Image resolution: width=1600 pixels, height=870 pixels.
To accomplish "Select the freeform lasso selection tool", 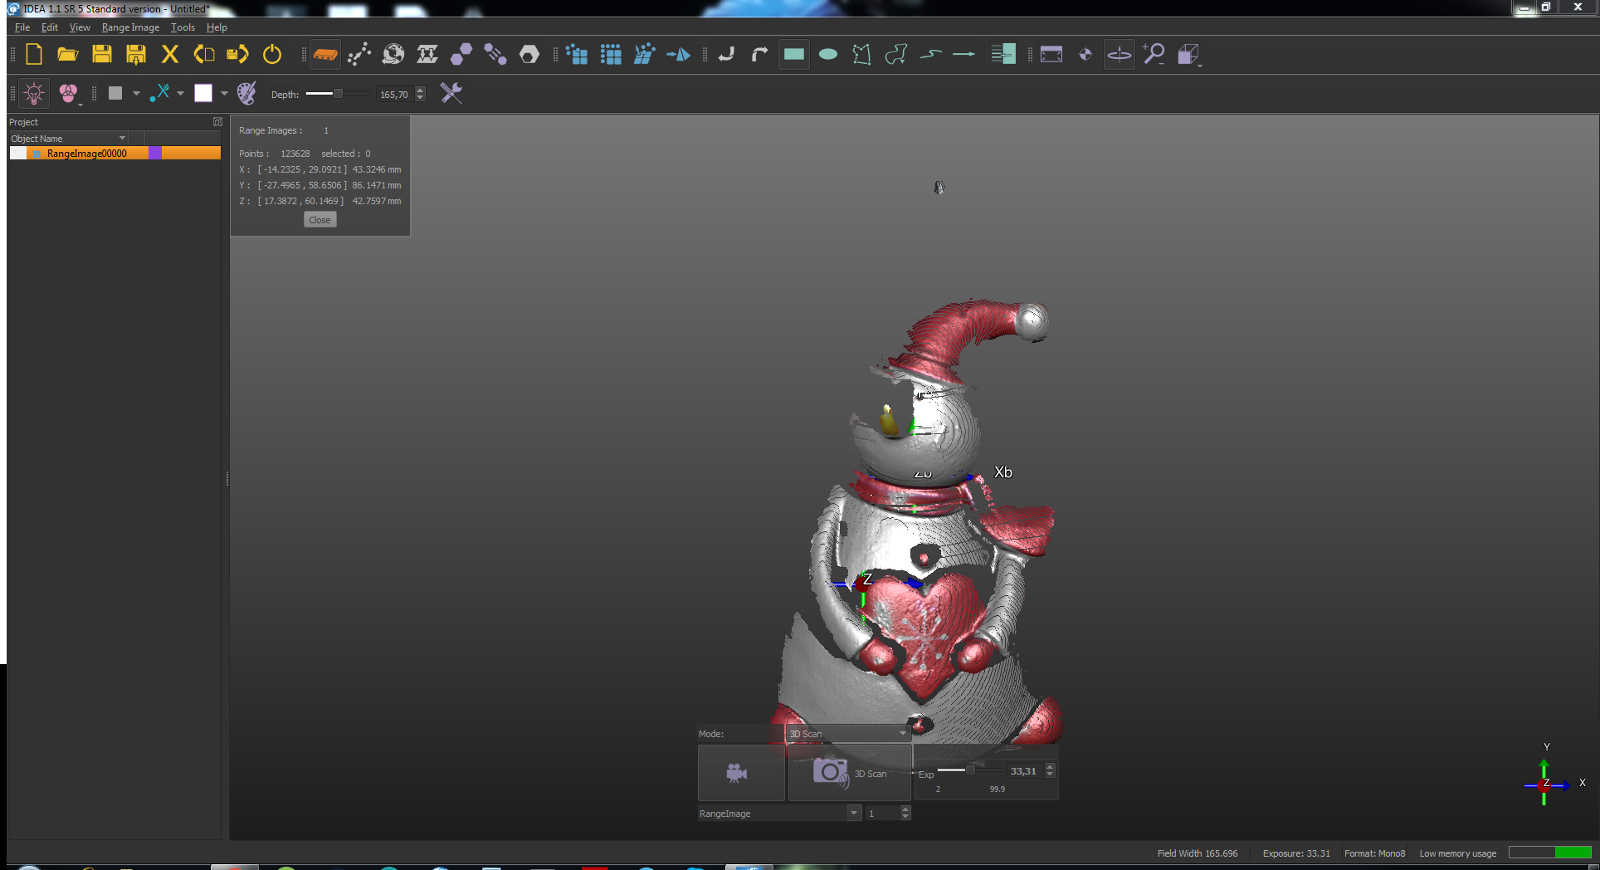I will click(x=896, y=54).
